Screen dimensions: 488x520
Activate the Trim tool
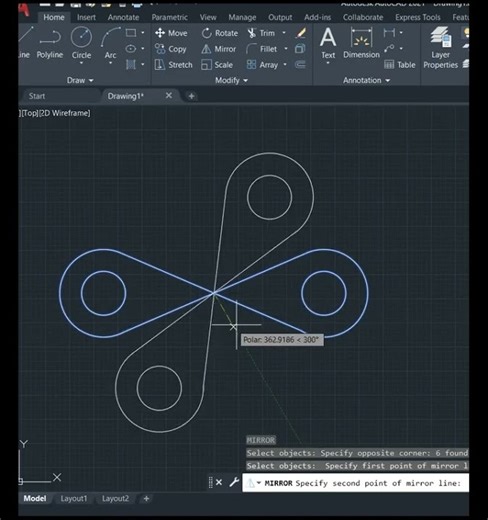point(261,33)
